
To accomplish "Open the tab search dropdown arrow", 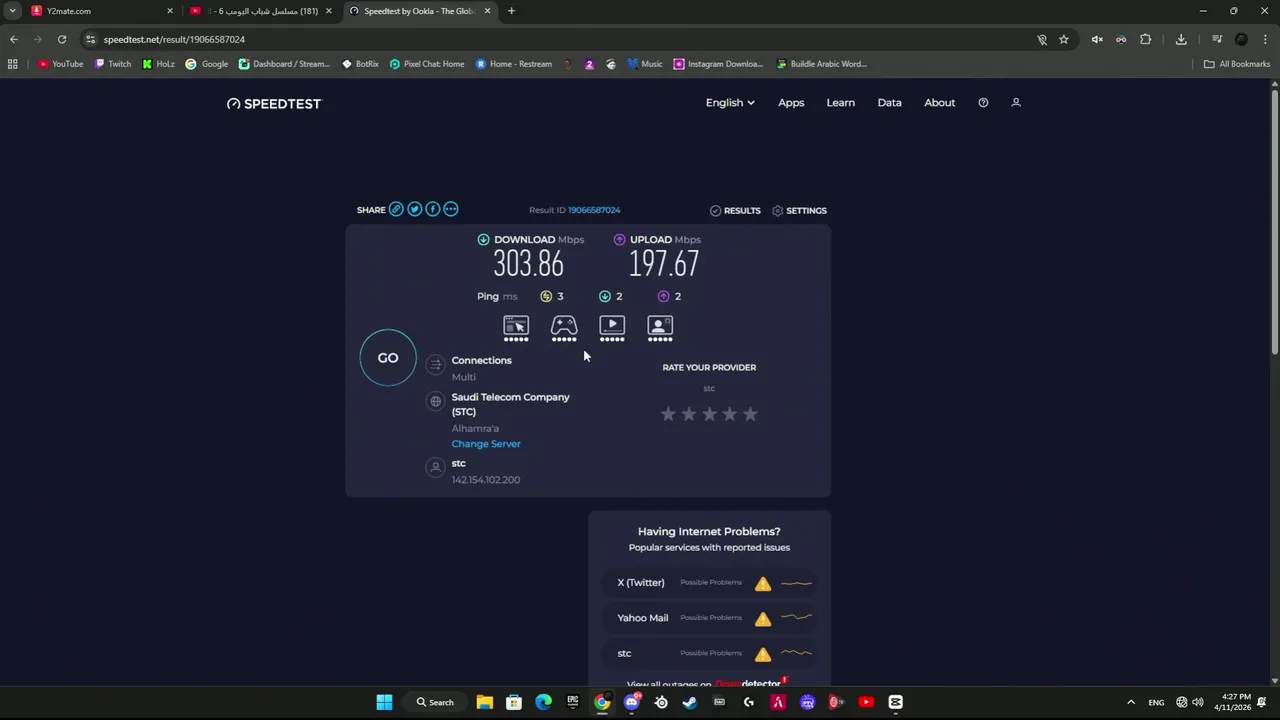I will click(12, 11).
